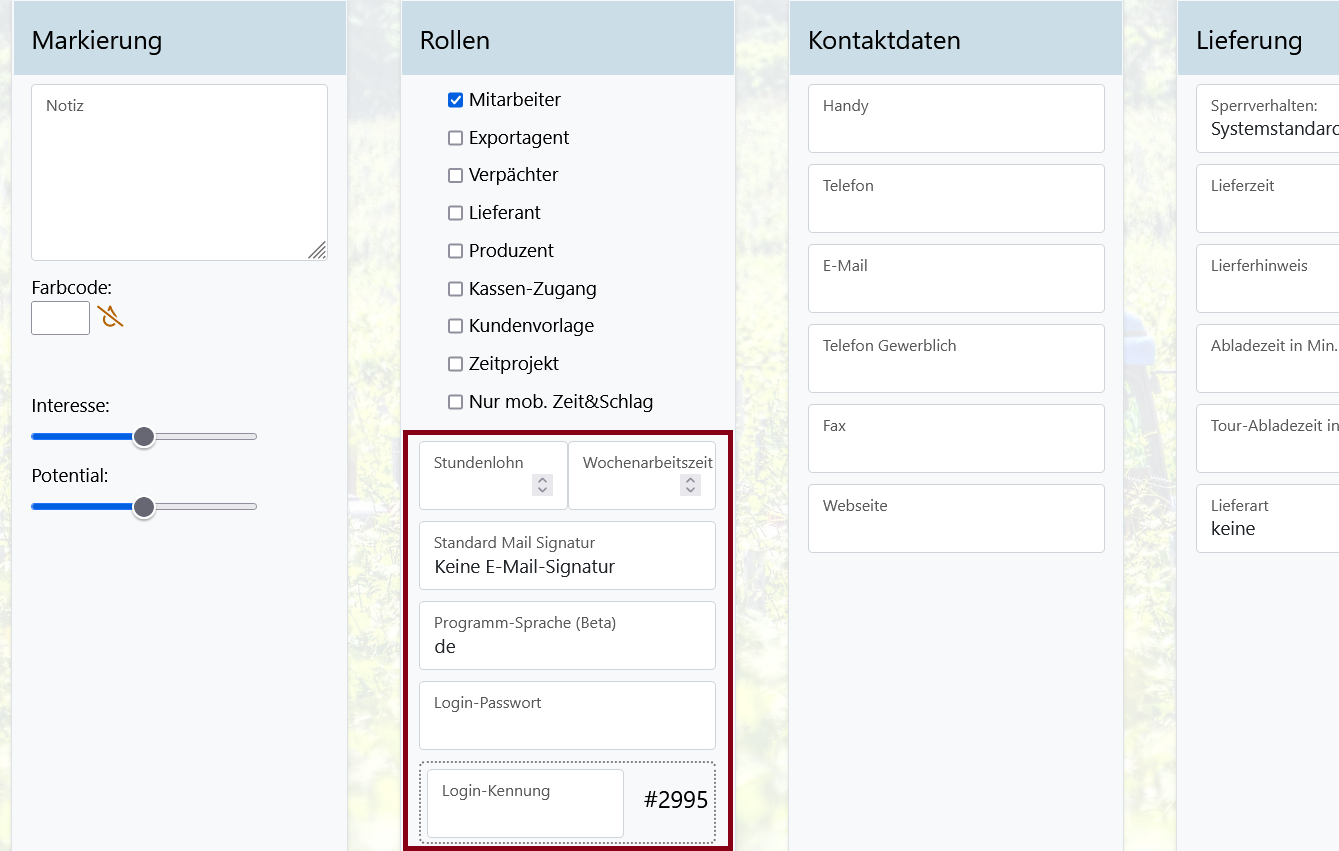Image resolution: width=1339 pixels, height=851 pixels.
Task: Open the Standard Mail Signatur dropdown
Action: (x=567, y=556)
